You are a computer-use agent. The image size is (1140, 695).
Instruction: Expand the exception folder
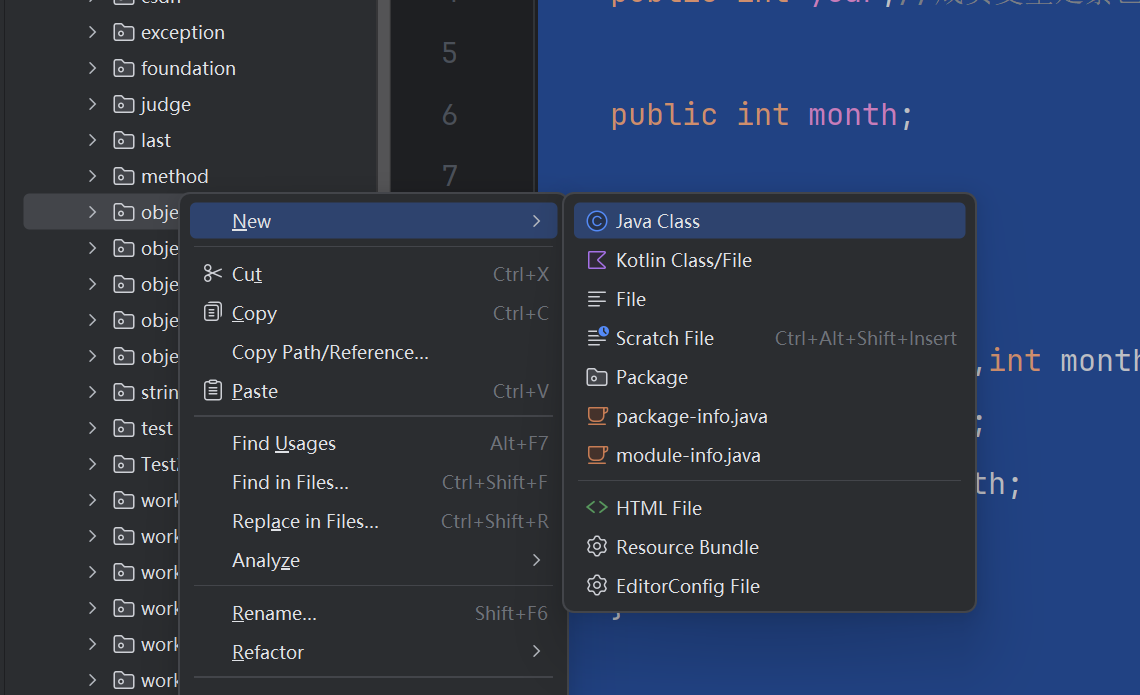tap(92, 32)
